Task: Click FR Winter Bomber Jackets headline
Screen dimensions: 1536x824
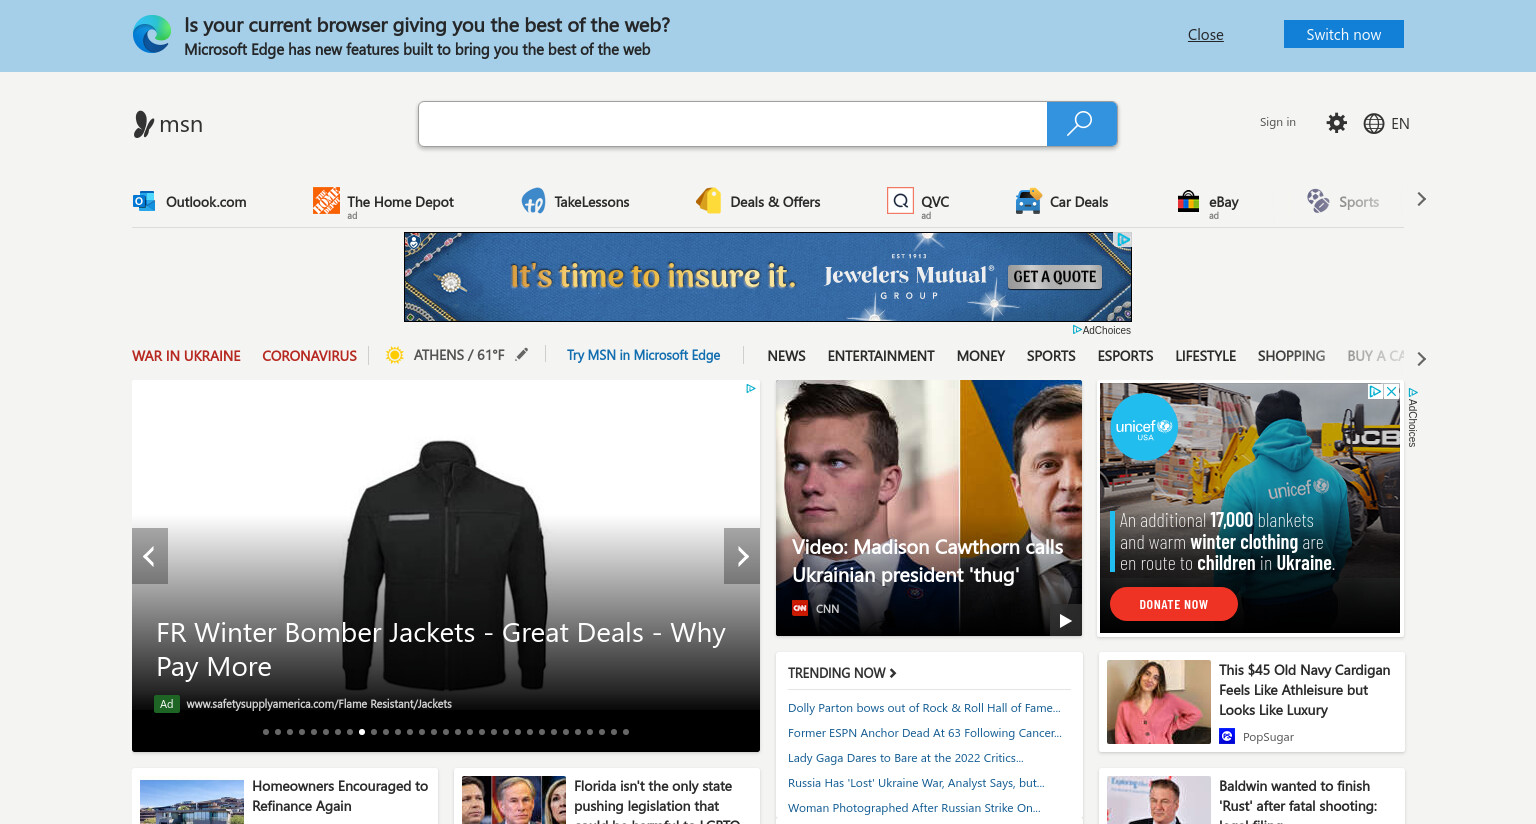Action: click(441, 650)
